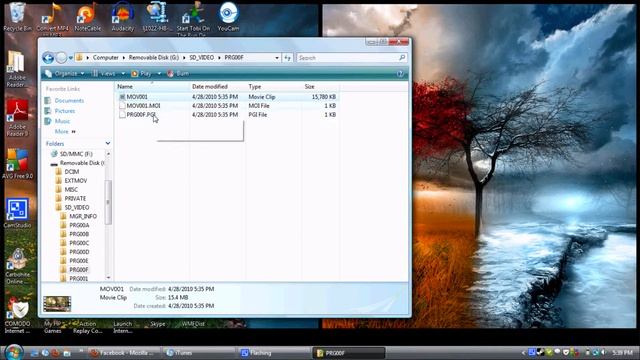Click the arrow after SD_VIDEO in the address bar
The image size is (640, 360).
[219, 58]
